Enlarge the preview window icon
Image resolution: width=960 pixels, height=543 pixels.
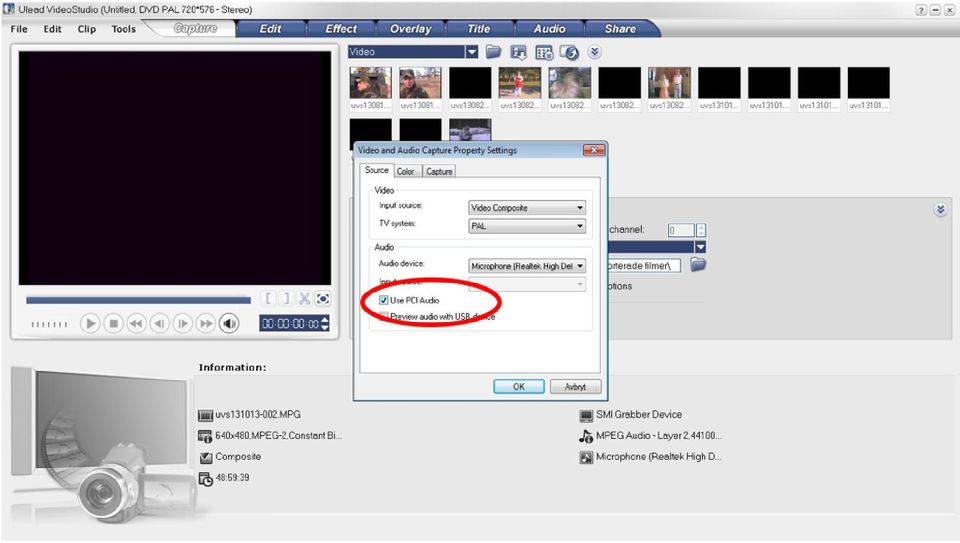coord(323,299)
